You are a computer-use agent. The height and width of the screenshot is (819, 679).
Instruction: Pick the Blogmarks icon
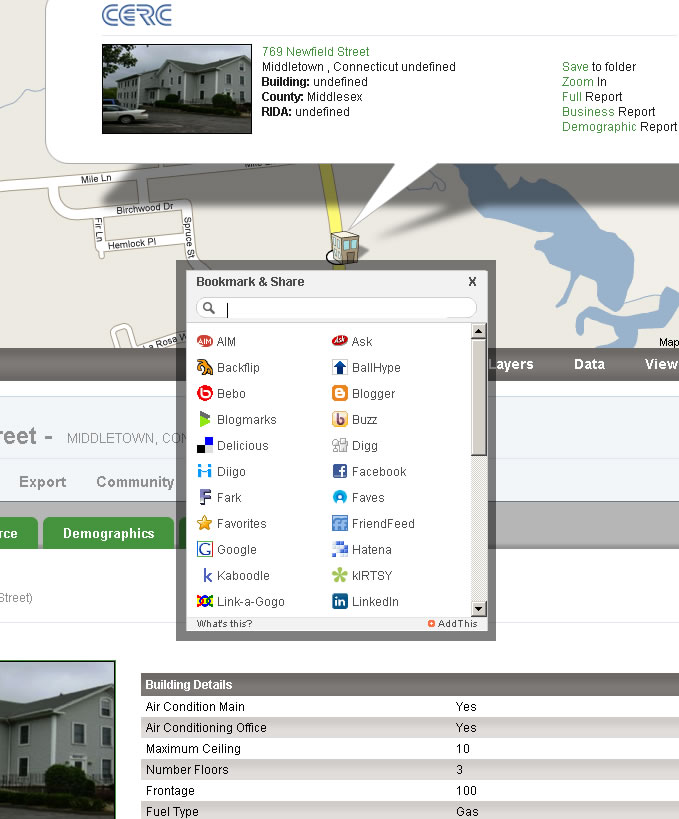pos(204,419)
